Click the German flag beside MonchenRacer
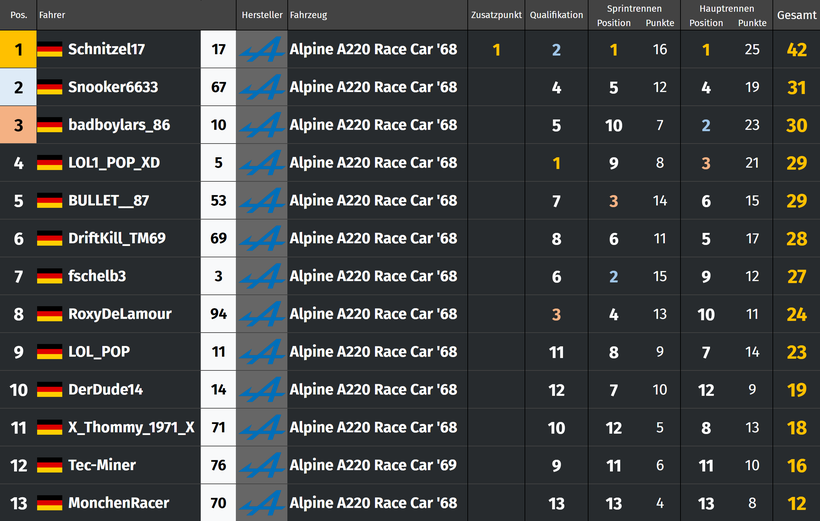The width and height of the screenshot is (820, 521). click(50, 503)
